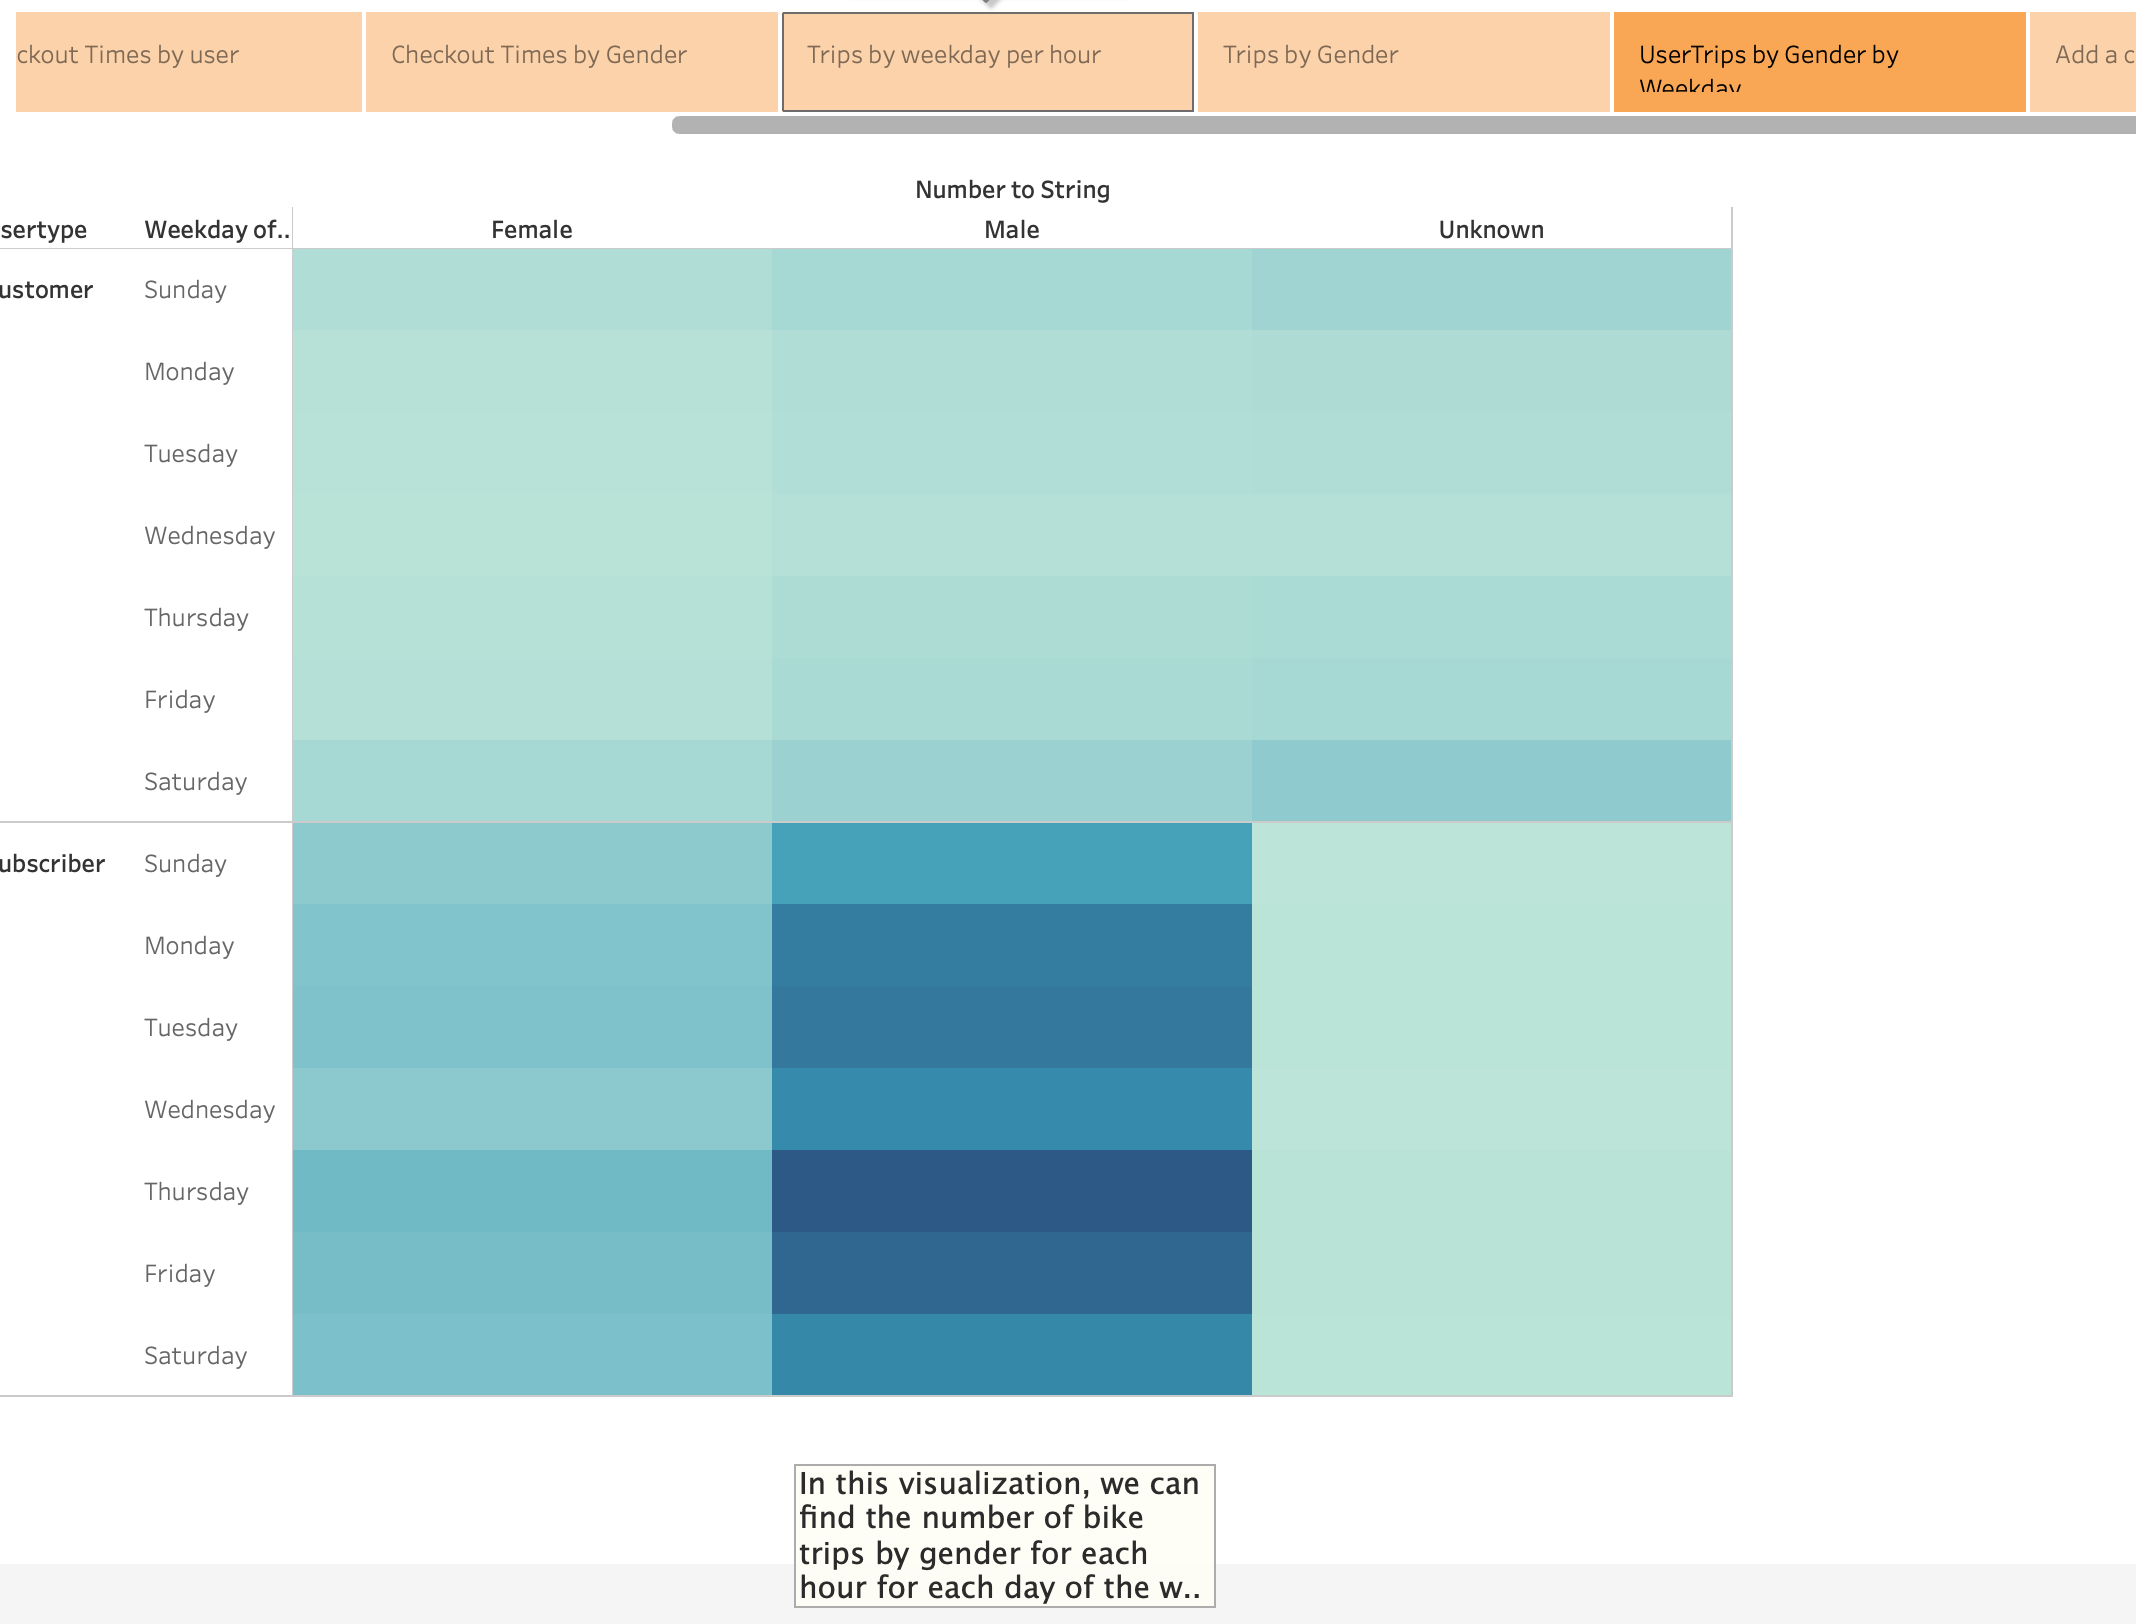
Task: Switch to Trips by weekday per hour tab
Action: [987, 62]
